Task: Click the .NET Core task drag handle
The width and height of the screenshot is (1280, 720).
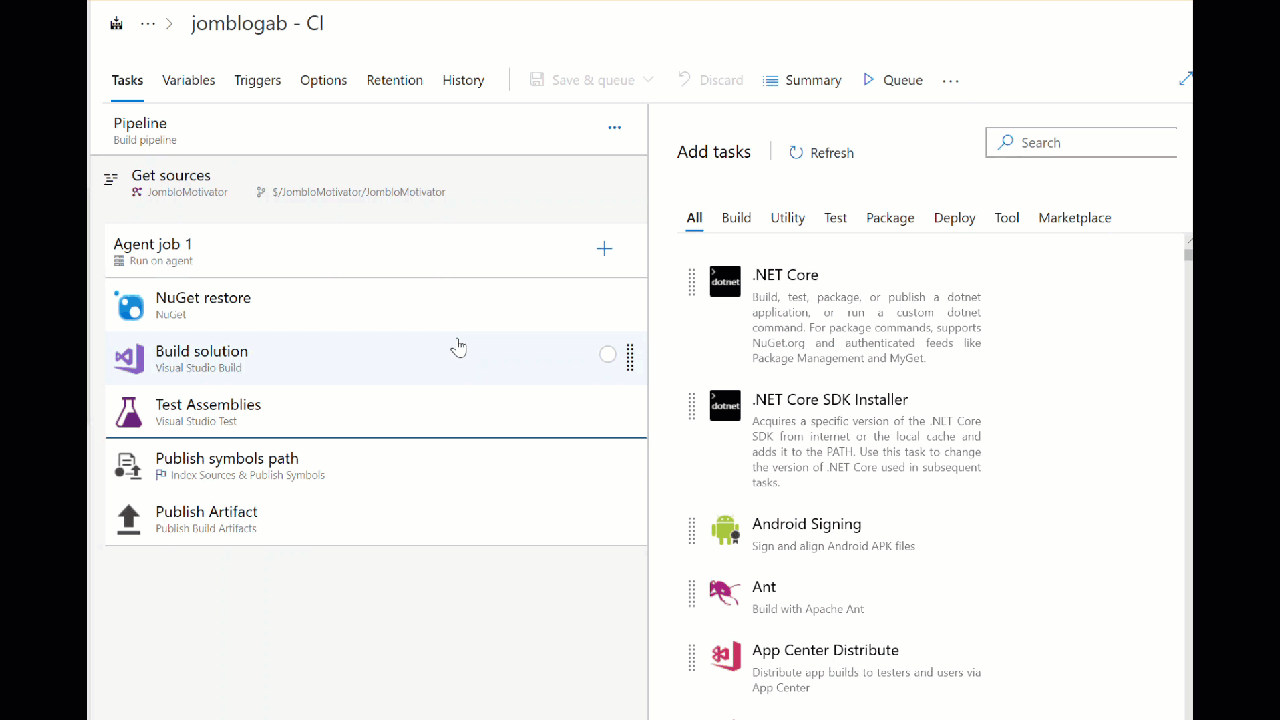Action: [x=692, y=282]
